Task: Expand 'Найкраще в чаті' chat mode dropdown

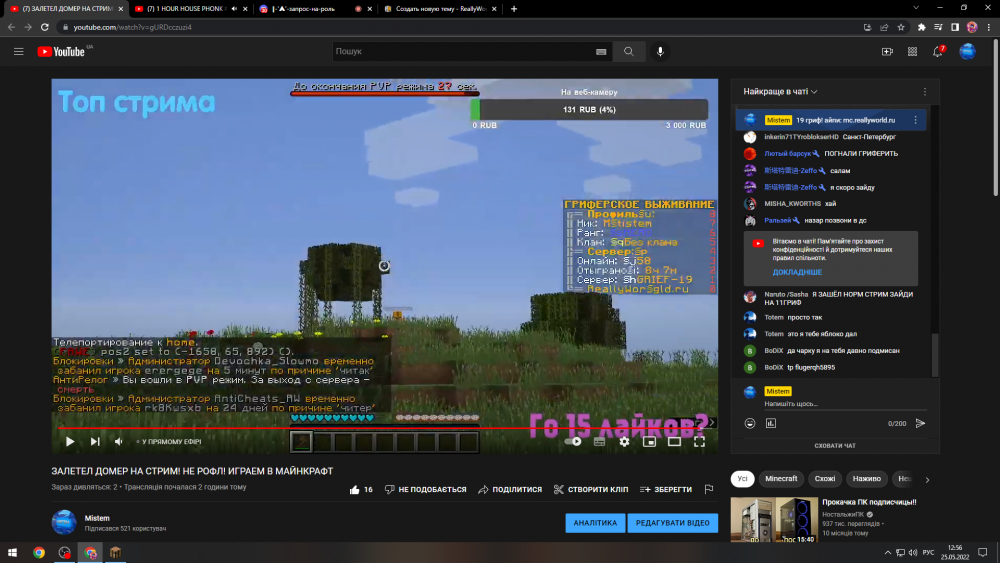Action: (x=780, y=92)
